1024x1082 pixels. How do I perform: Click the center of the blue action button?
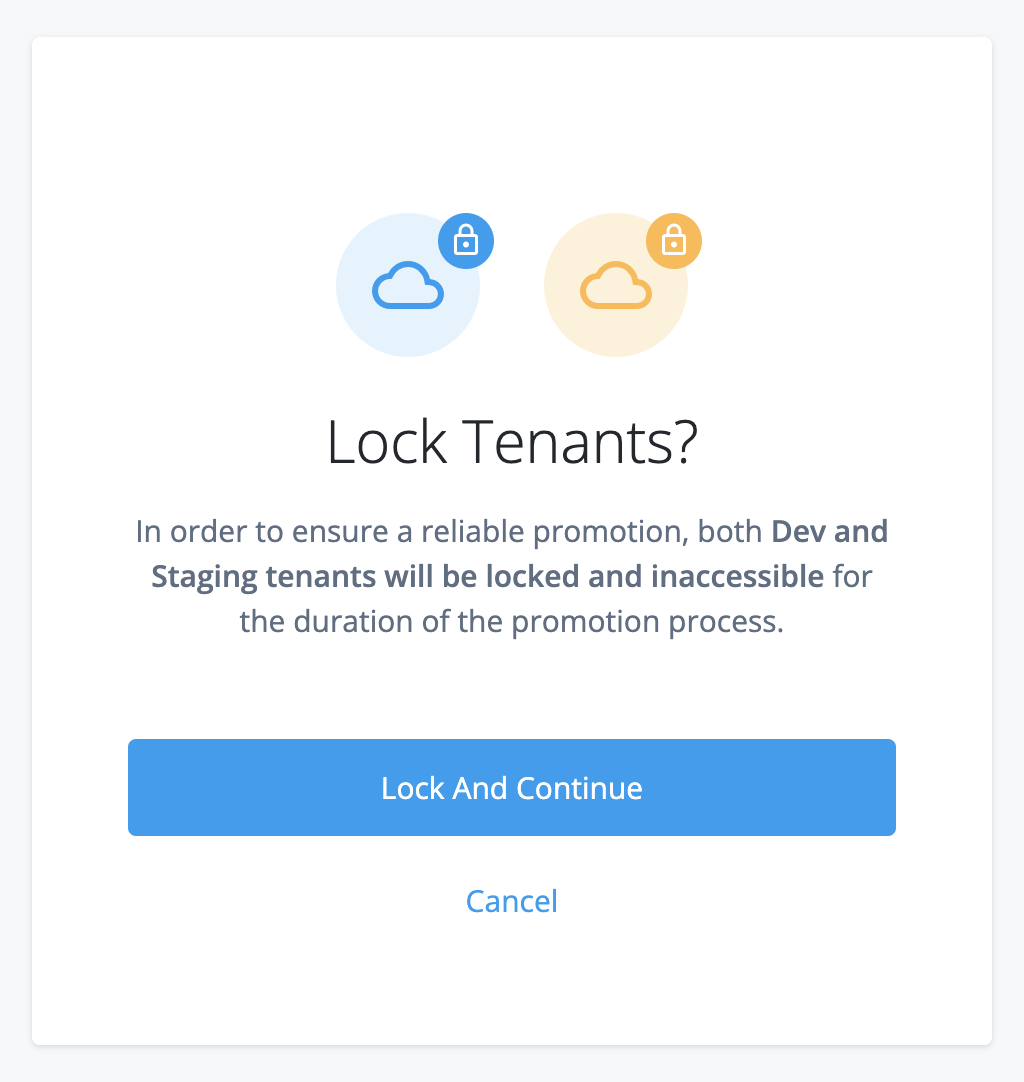point(511,787)
